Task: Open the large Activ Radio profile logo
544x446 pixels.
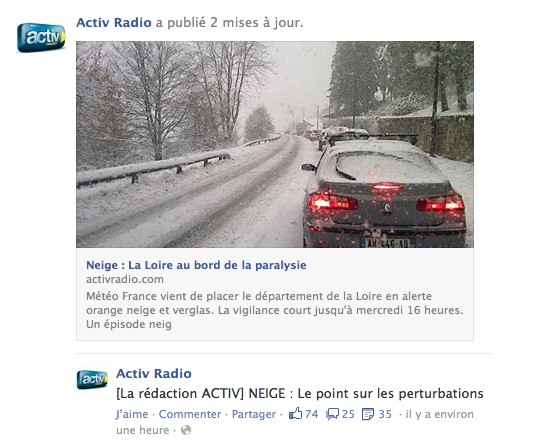Action: 41,37
